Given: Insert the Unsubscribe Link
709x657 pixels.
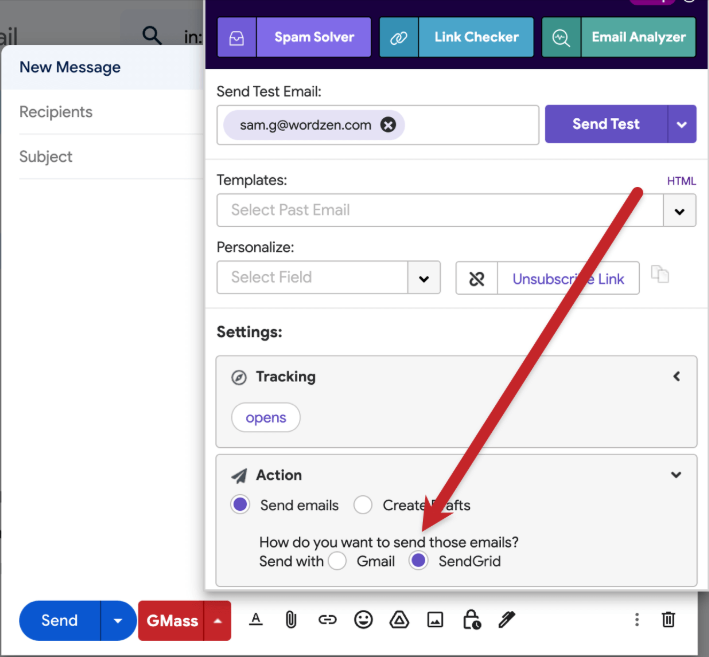Looking at the screenshot, I should [x=568, y=279].
